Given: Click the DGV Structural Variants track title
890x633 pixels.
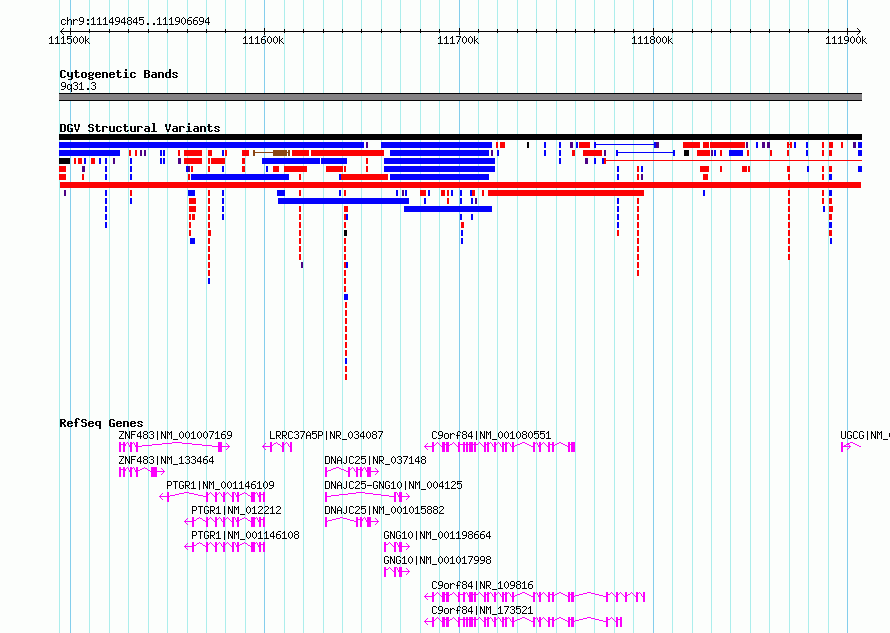Looking at the screenshot, I should pyautogui.click(x=140, y=128).
